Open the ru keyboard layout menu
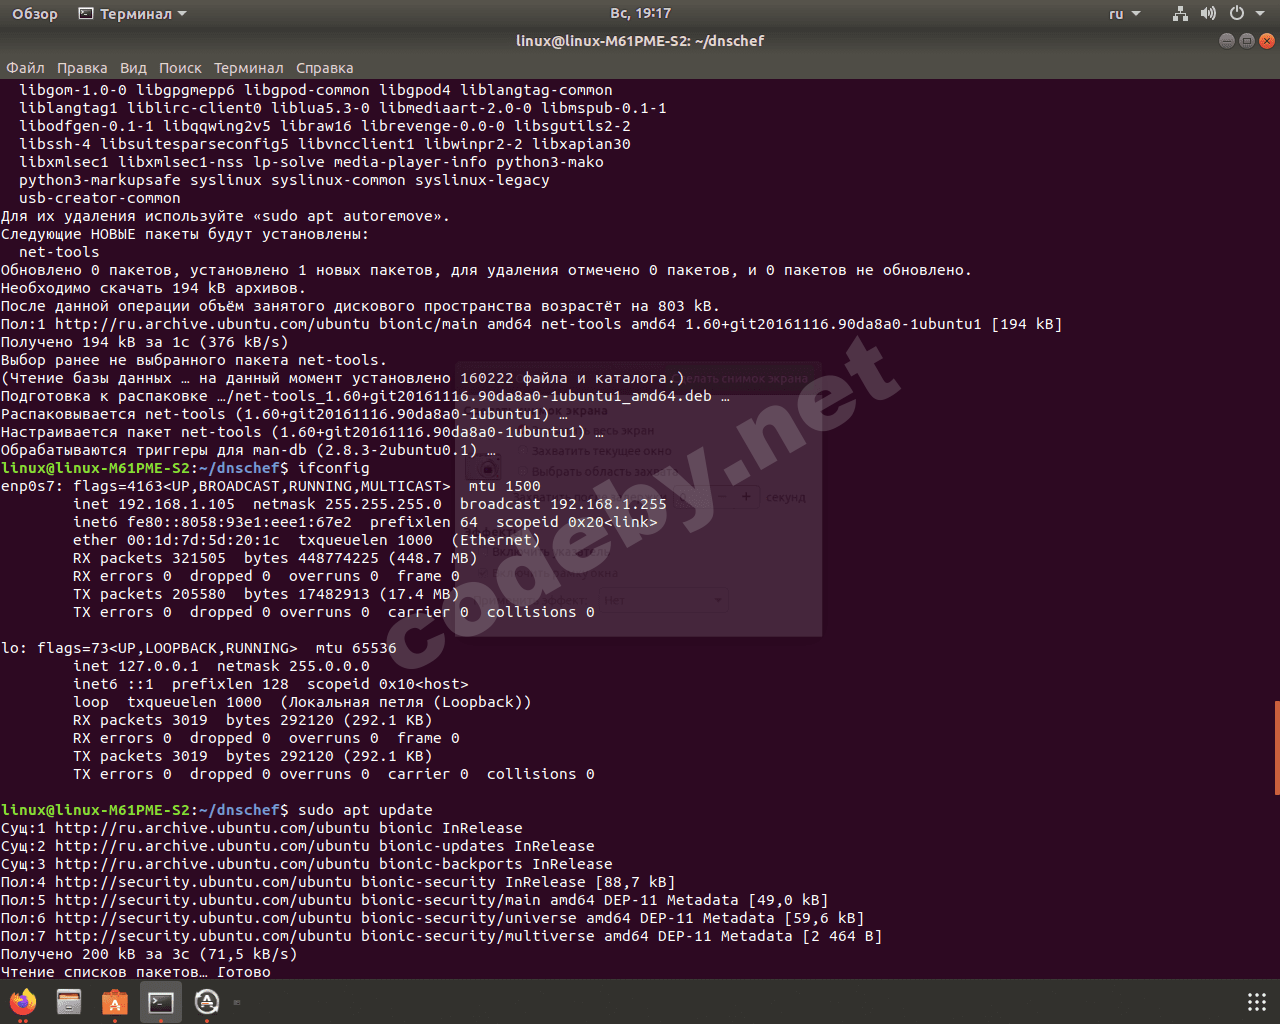This screenshot has height=1024, width=1280. tap(1124, 14)
